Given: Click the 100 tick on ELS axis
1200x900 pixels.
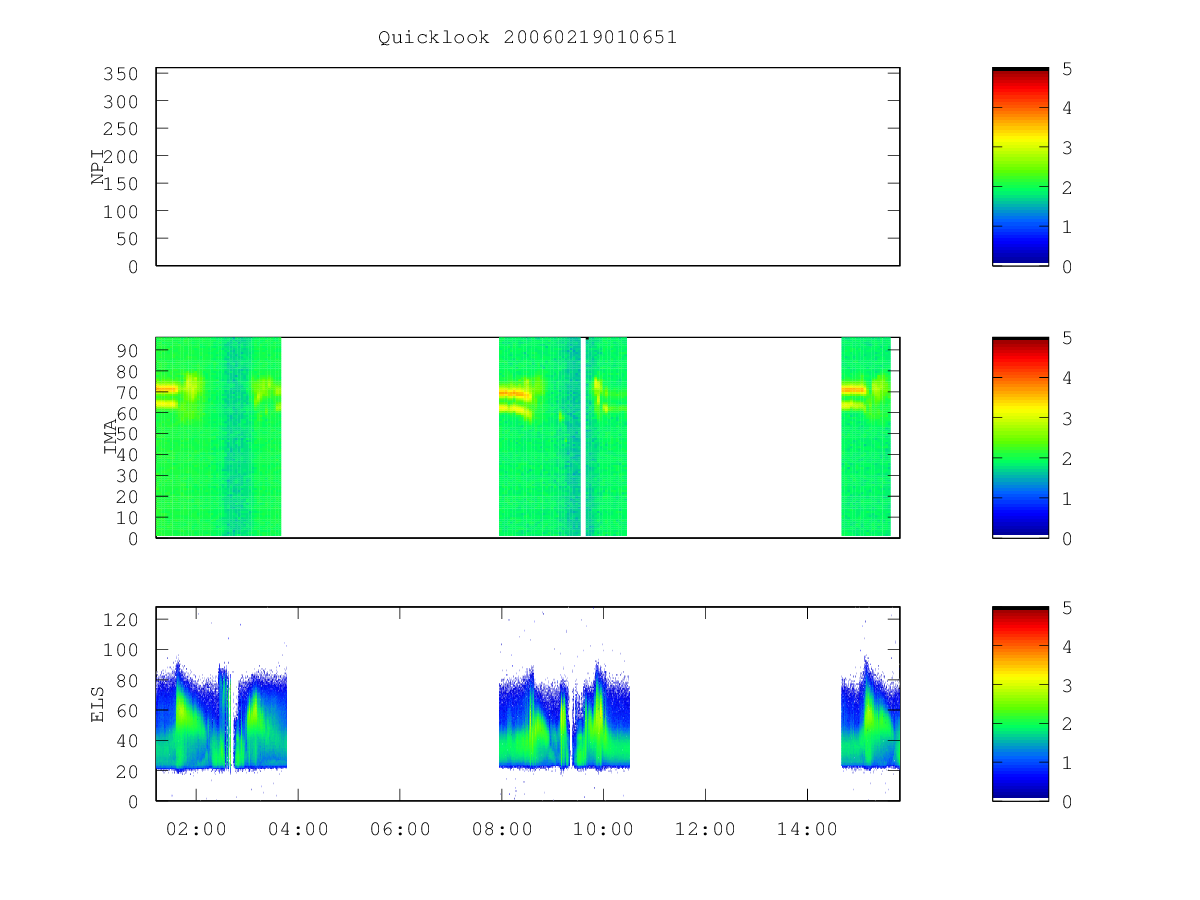Looking at the screenshot, I should pyautogui.click(x=121, y=650).
